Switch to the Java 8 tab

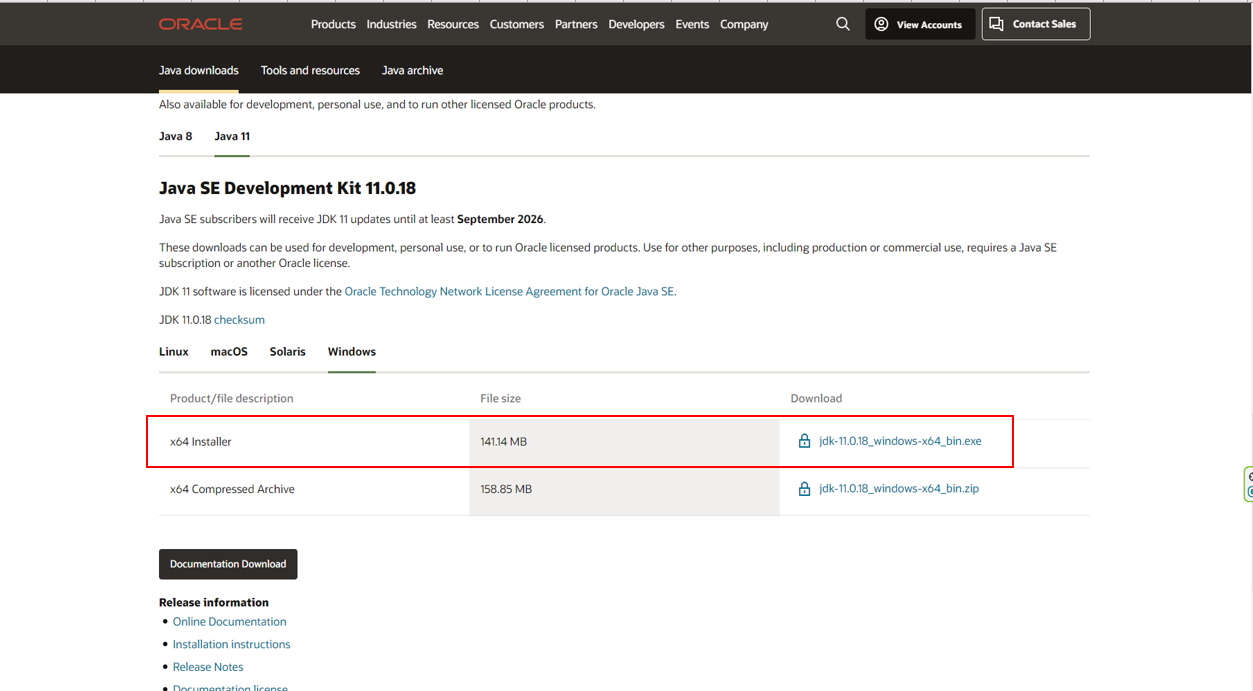tap(175, 136)
